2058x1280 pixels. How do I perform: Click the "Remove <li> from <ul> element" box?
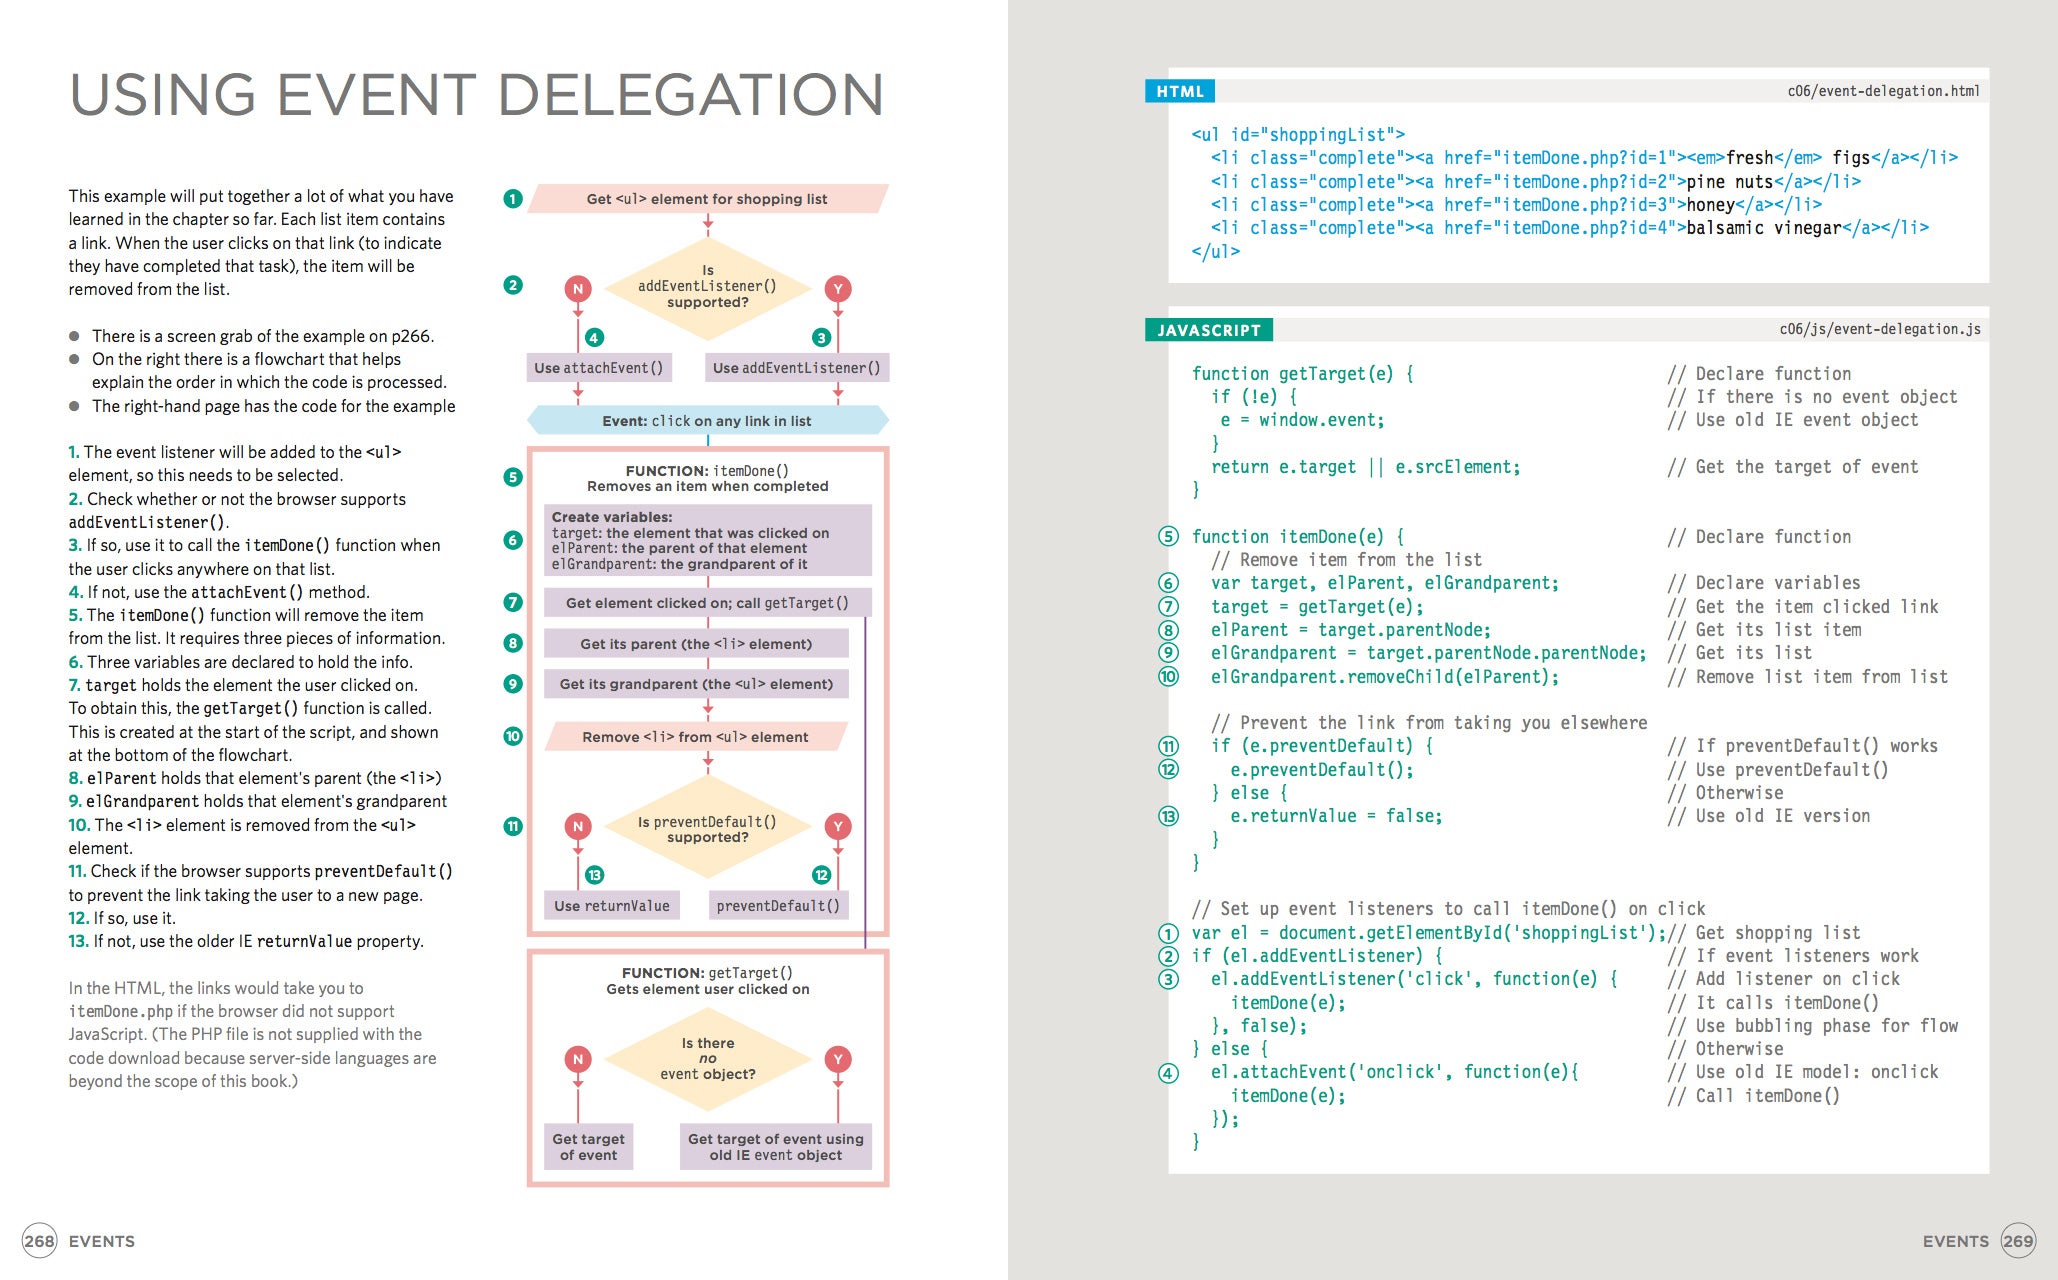pyautogui.click(x=696, y=737)
